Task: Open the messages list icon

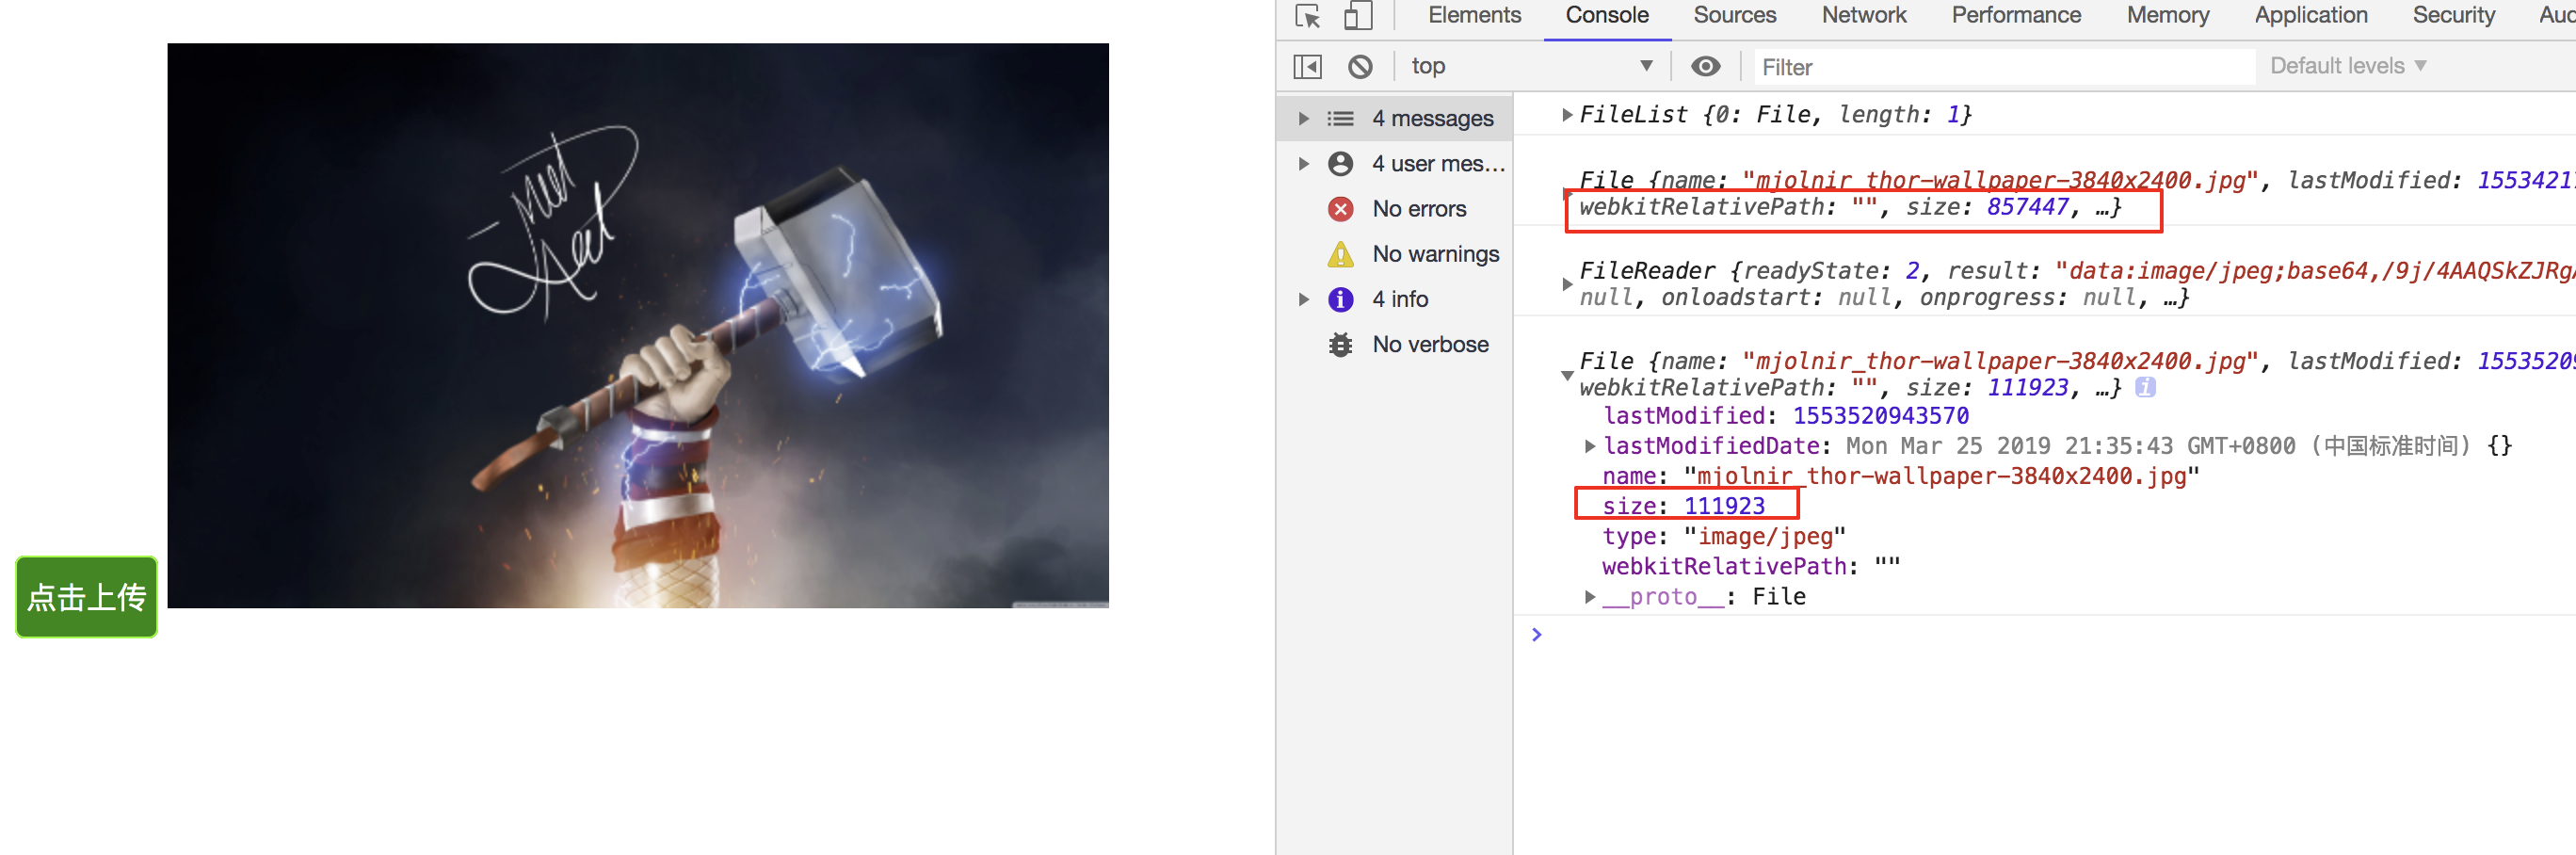Action: (1340, 119)
